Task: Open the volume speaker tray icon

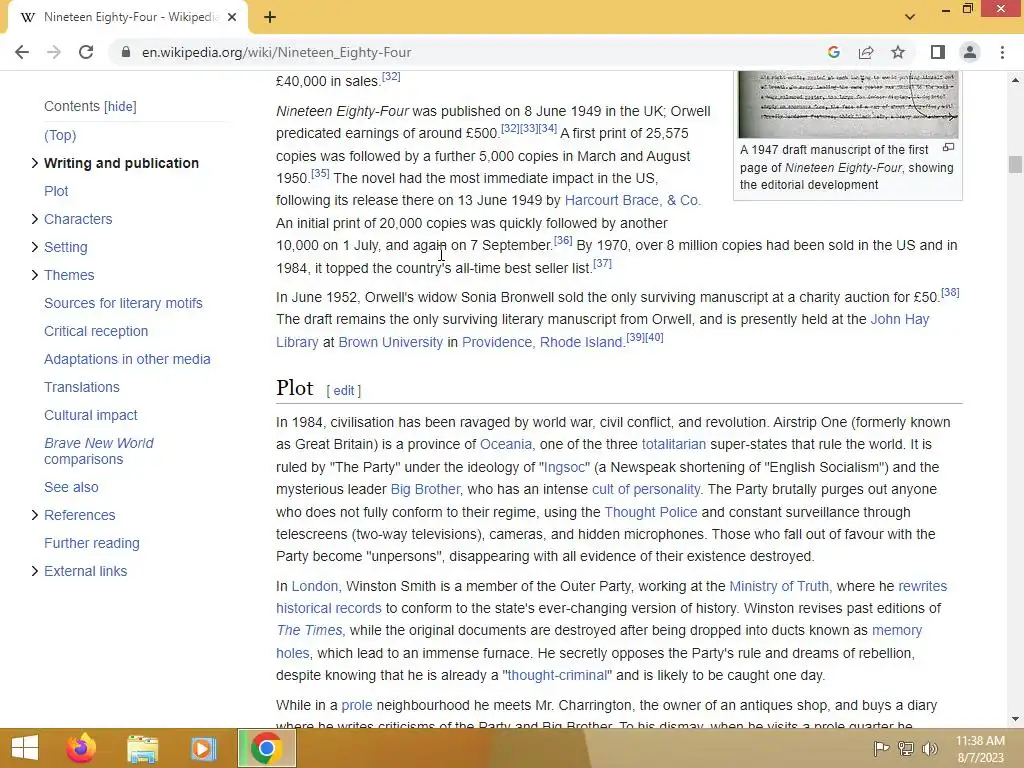Action: point(930,748)
